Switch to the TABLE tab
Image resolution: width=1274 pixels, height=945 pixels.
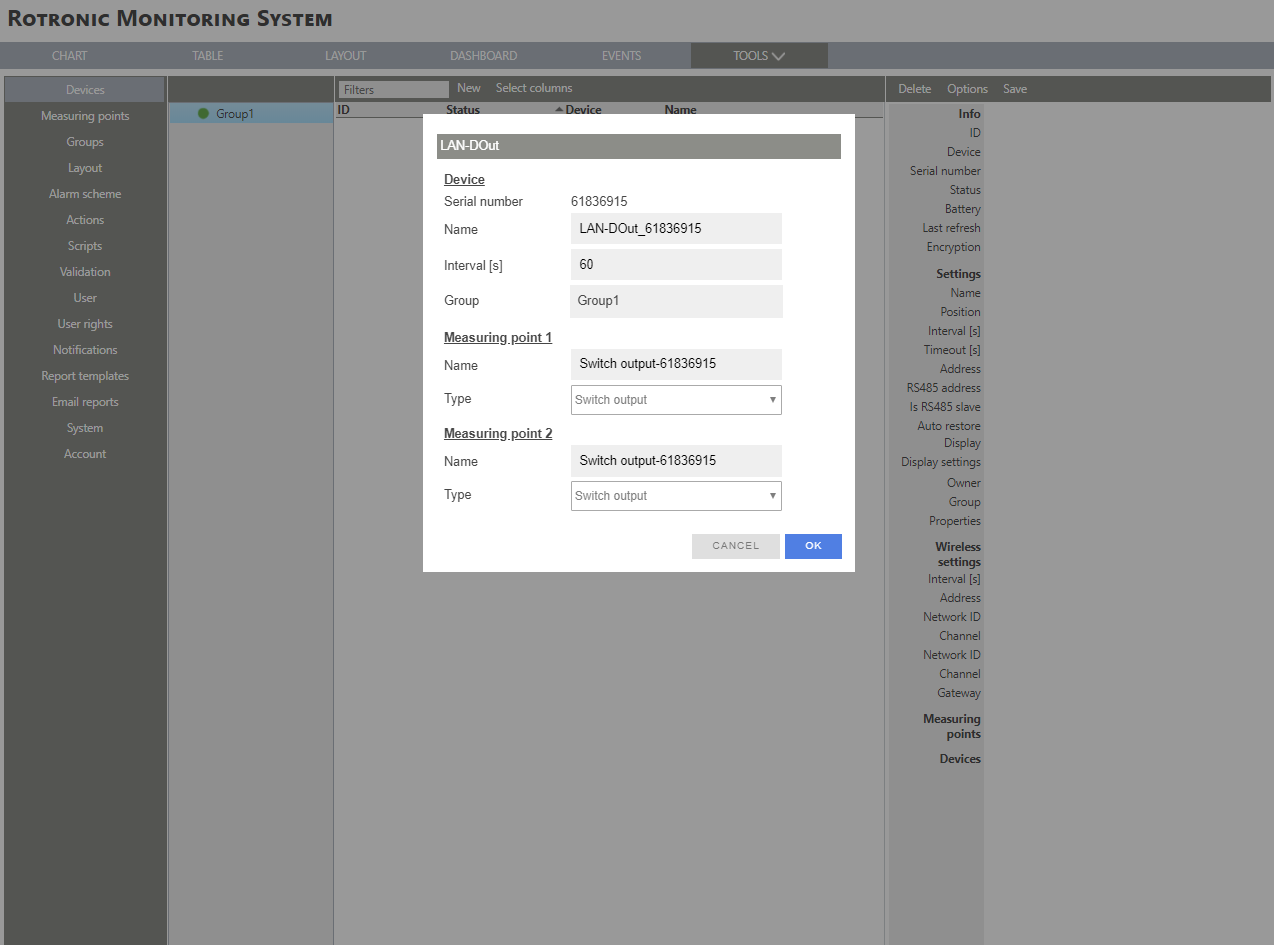pyautogui.click(x=208, y=56)
